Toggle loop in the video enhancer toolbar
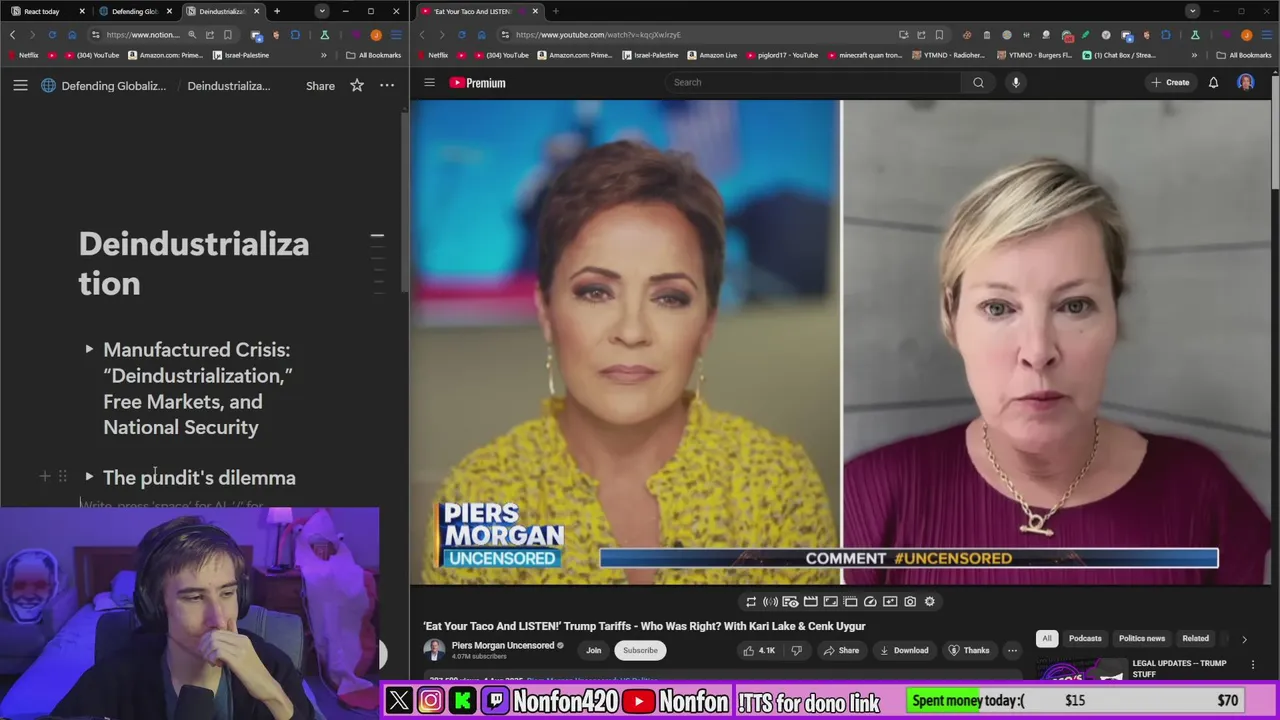 751,601
